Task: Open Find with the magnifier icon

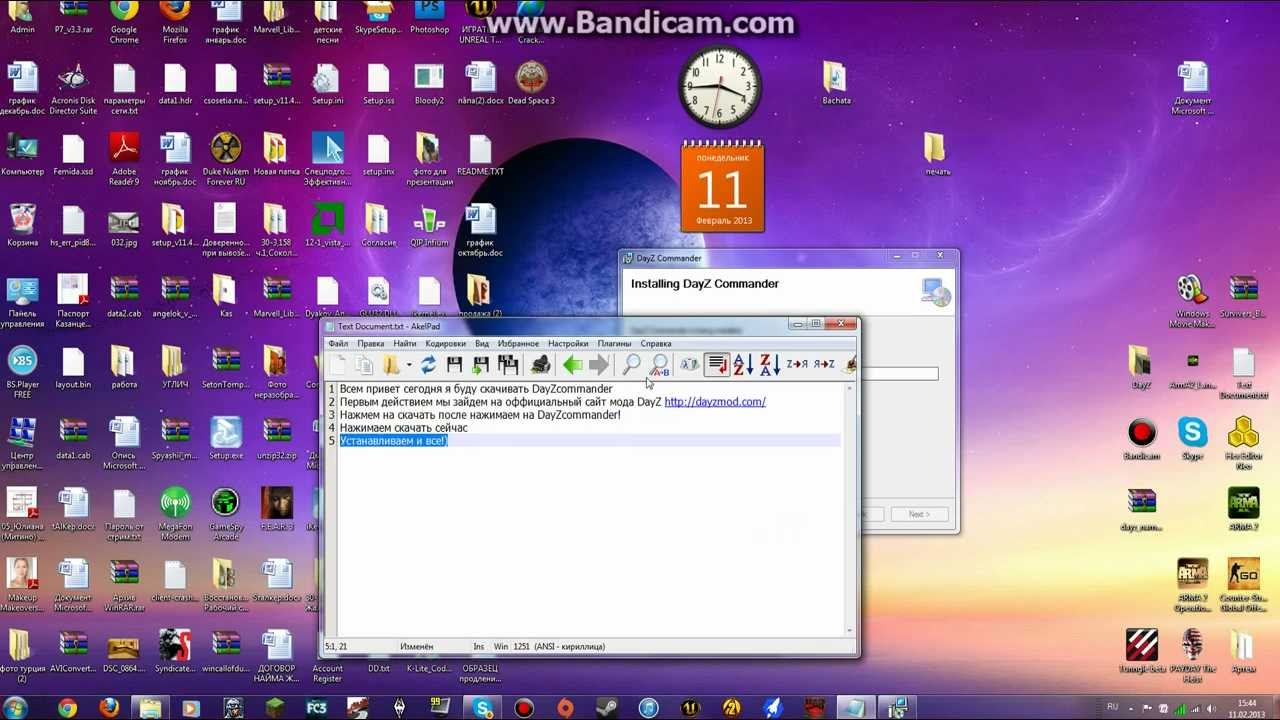Action: [632, 365]
